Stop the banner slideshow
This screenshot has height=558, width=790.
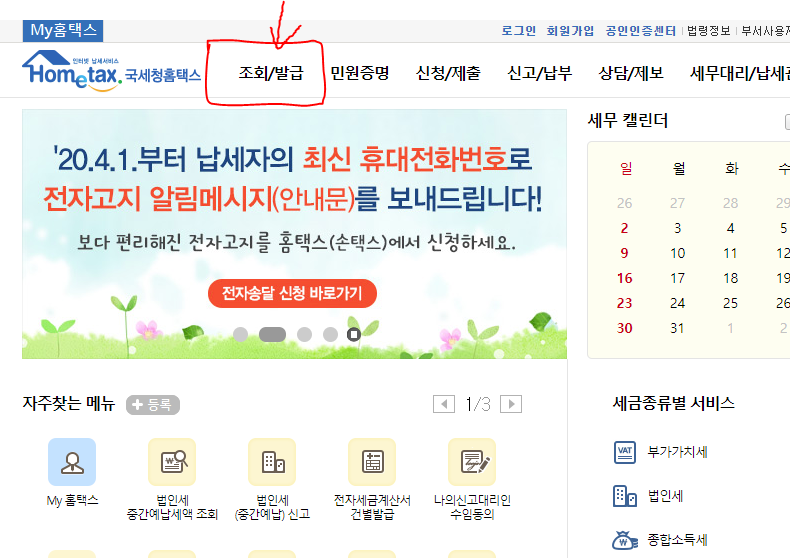click(x=354, y=334)
